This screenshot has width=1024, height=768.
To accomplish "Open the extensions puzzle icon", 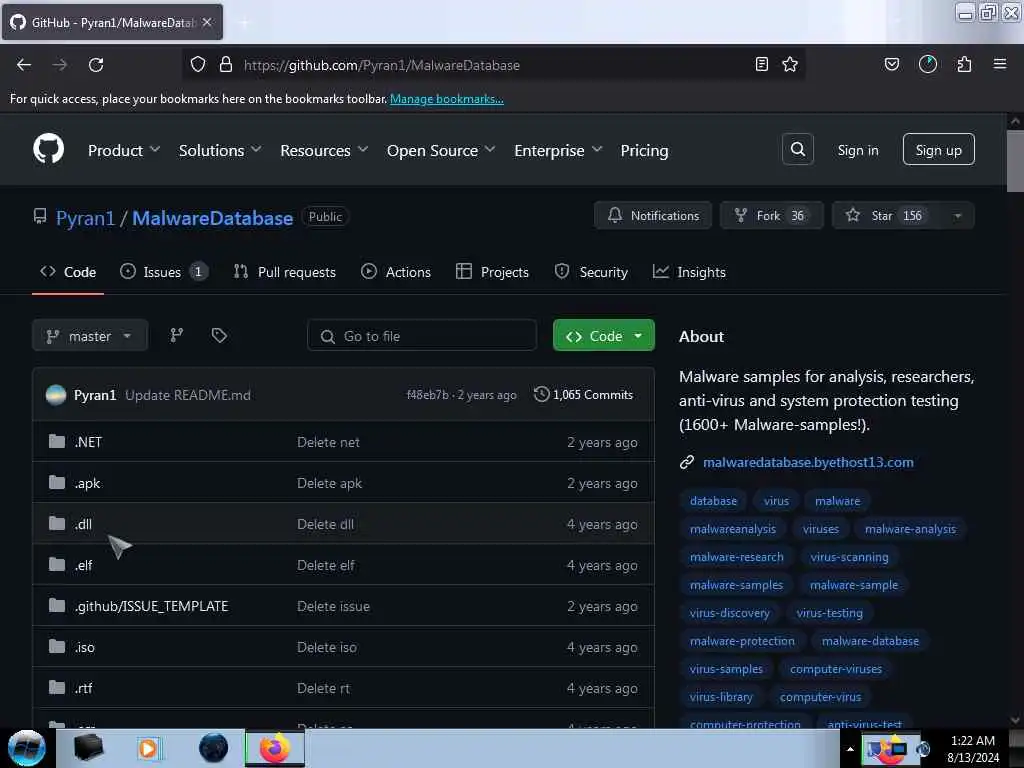I will [964, 64].
